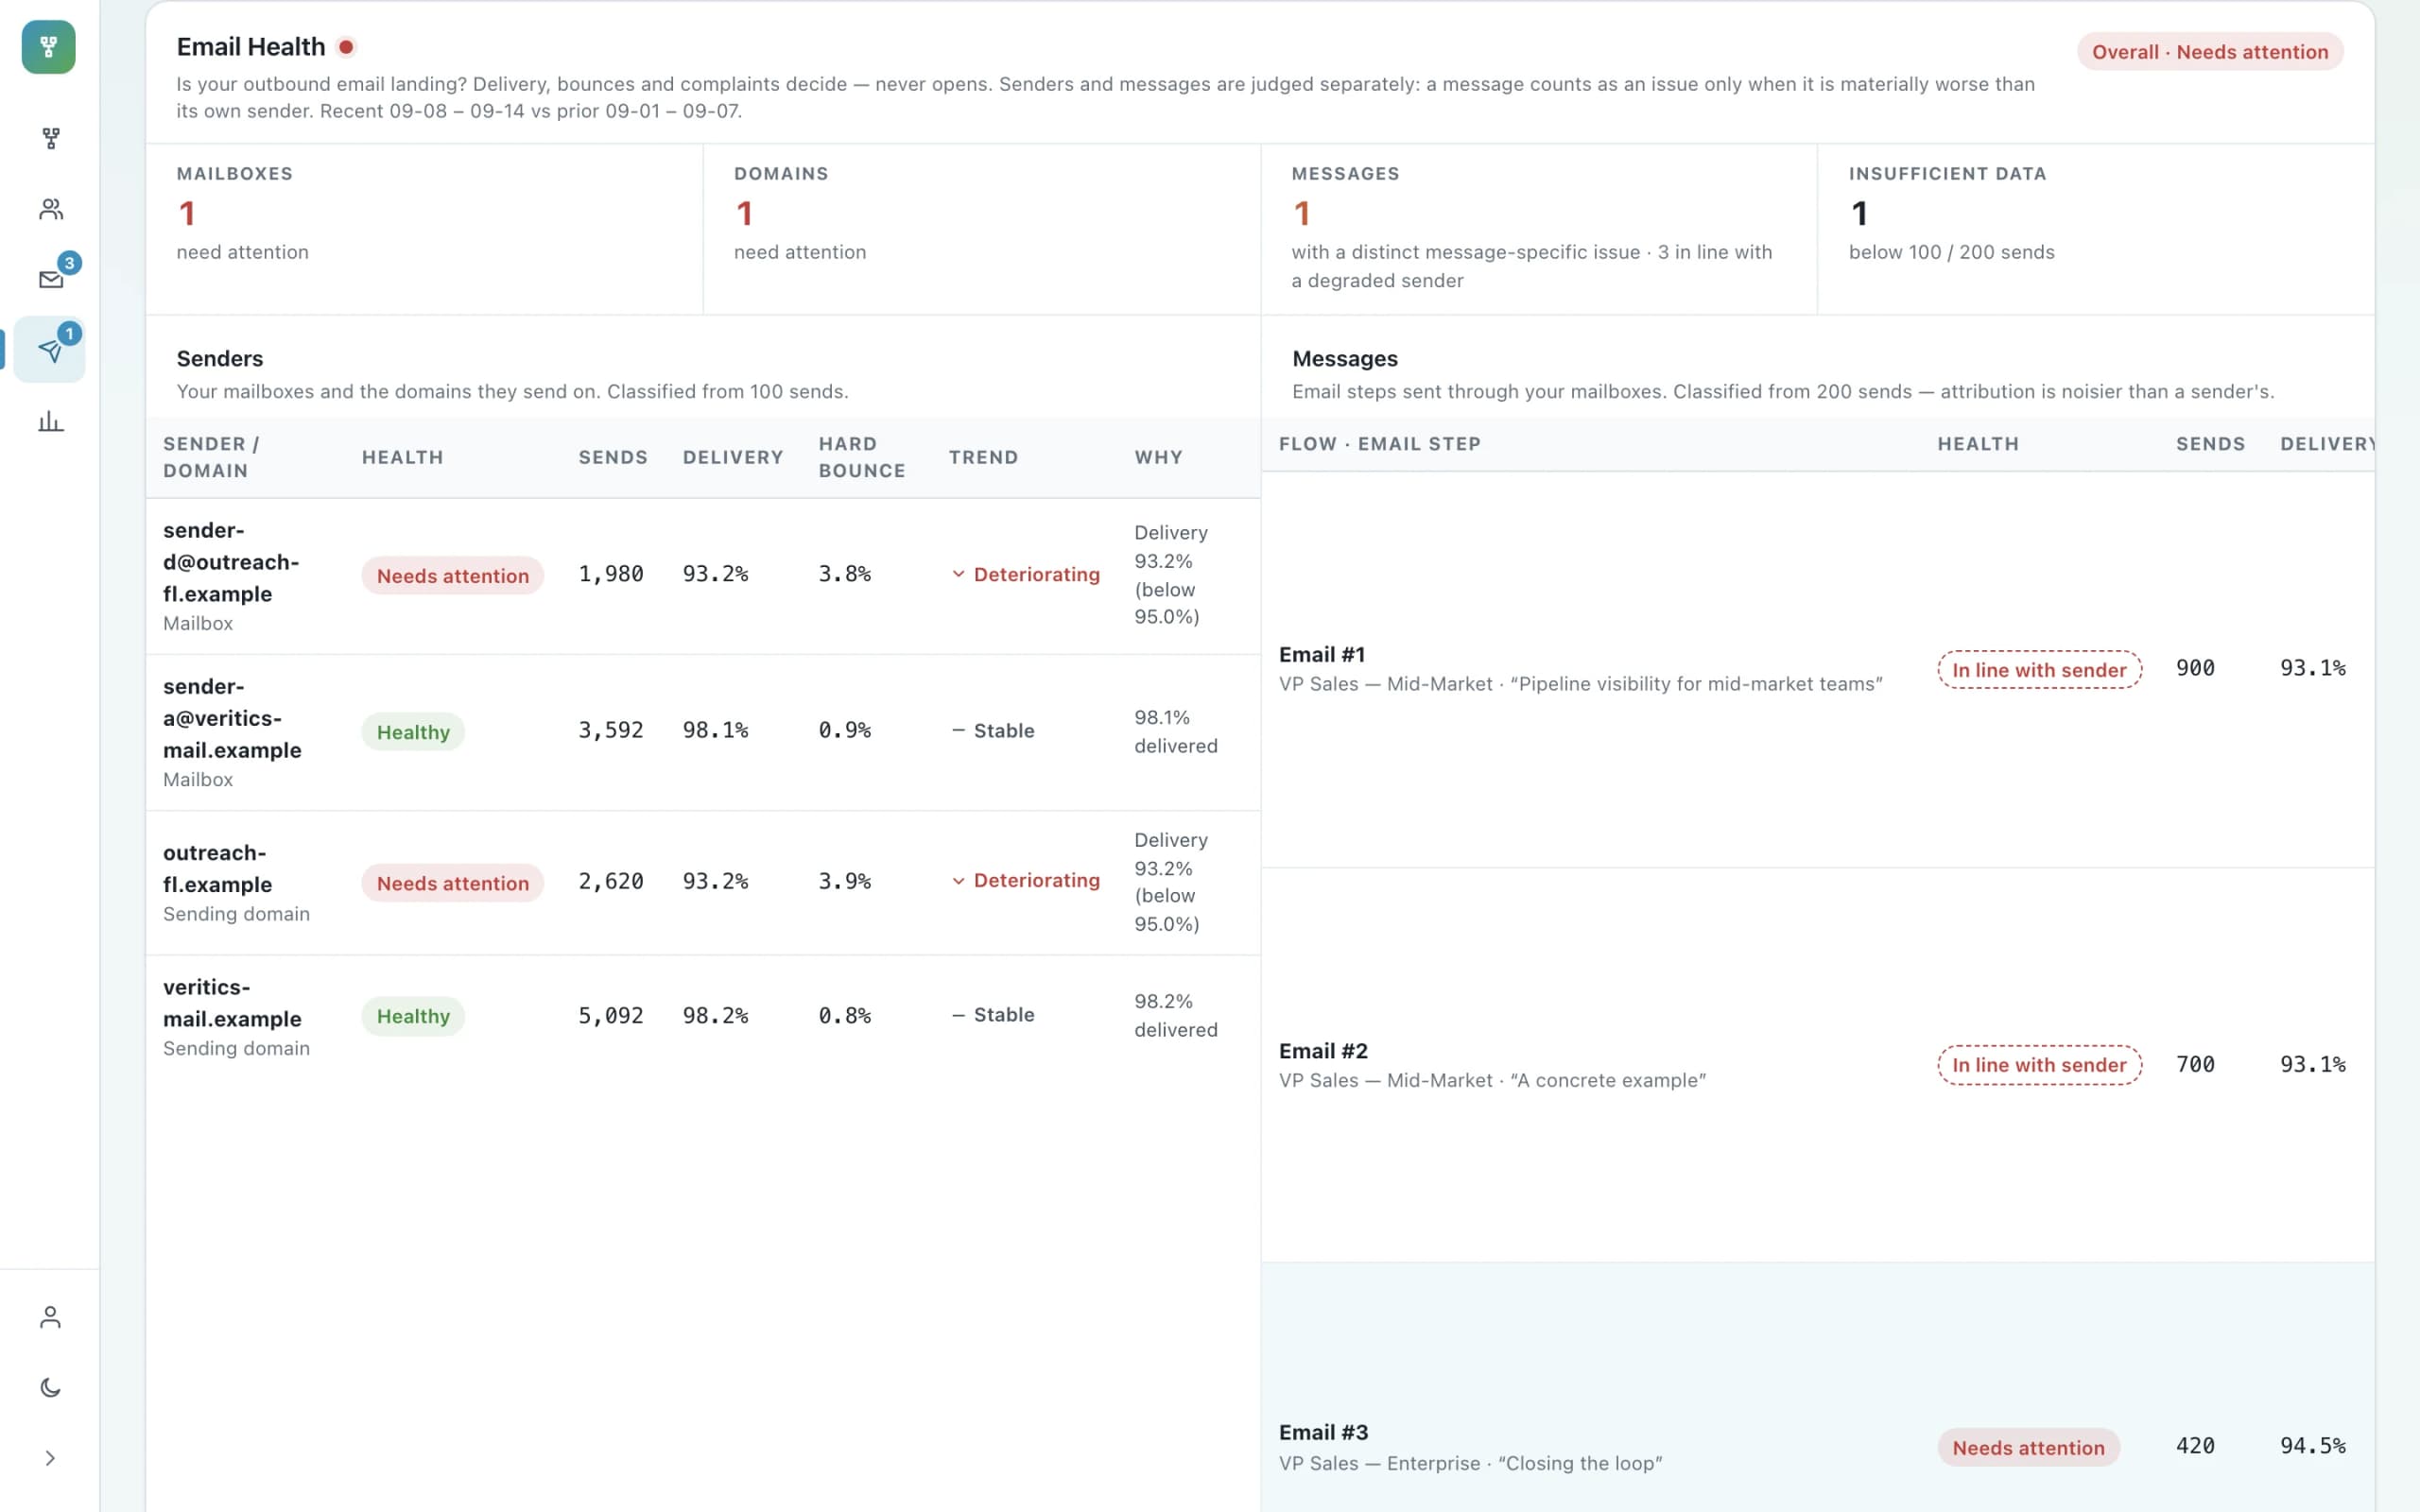Click the Senders Delivery column header

733,457
